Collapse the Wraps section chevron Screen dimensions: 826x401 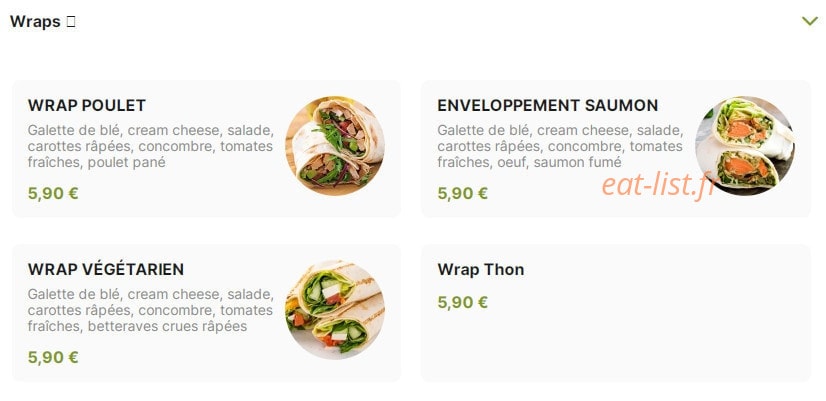[810, 21]
